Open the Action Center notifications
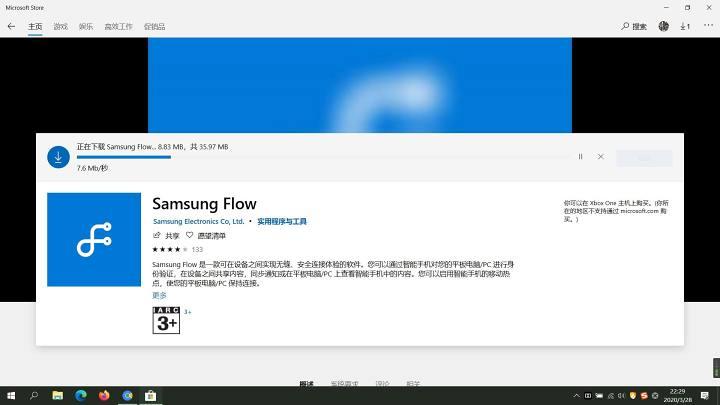 coord(705,395)
